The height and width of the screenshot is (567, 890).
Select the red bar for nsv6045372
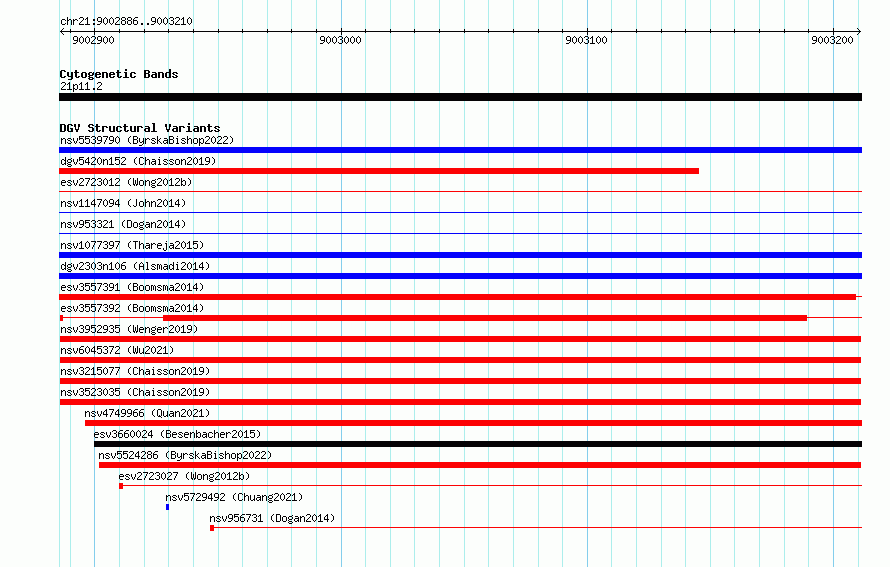[460, 360]
